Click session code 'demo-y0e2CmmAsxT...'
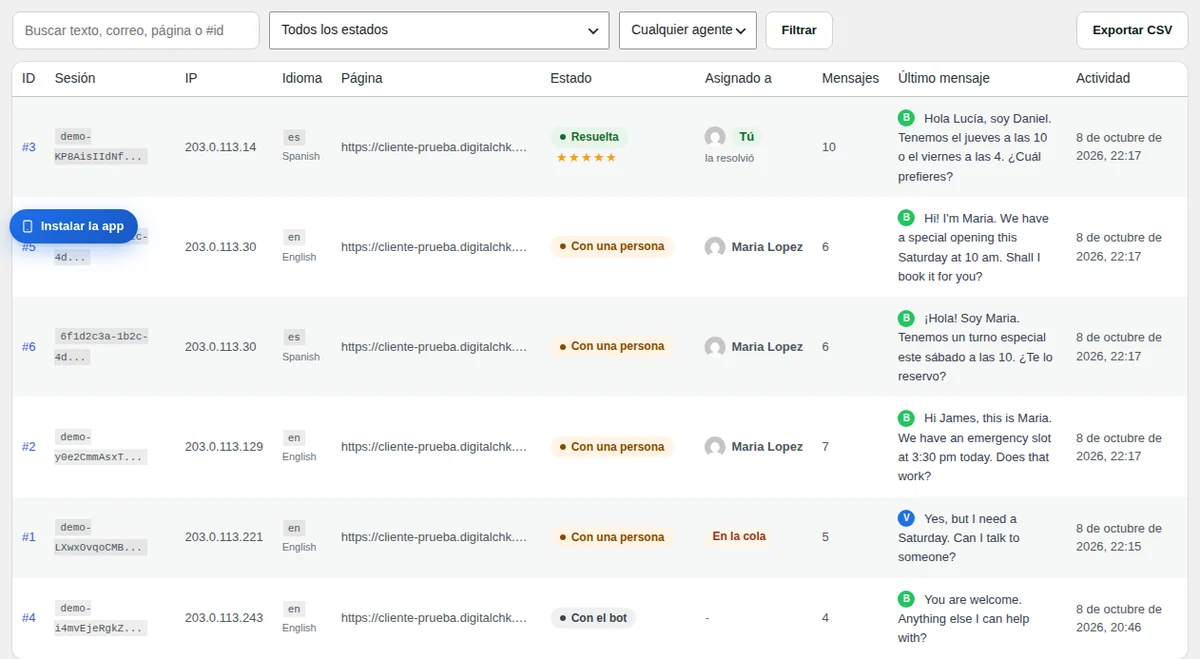This screenshot has width=1200, height=659. [101, 447]
